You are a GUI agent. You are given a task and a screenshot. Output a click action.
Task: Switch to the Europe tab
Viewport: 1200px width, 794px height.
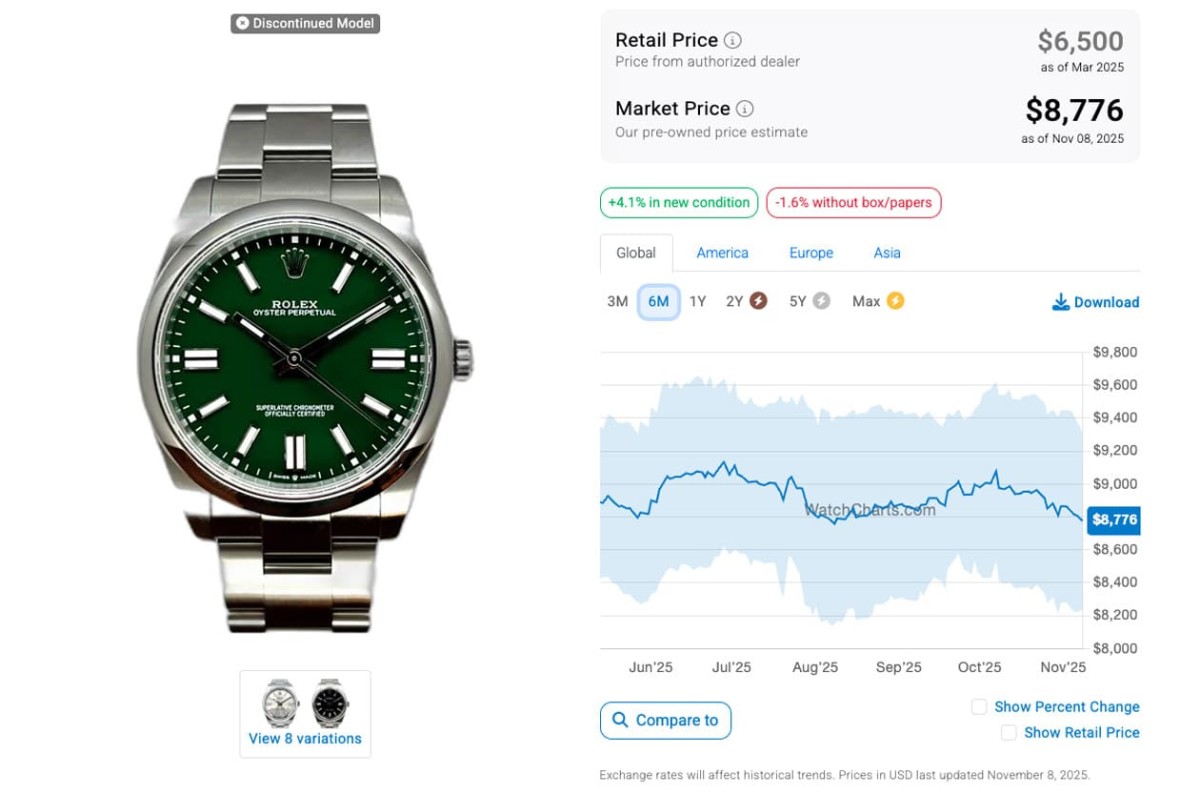[x=811, y=253]
